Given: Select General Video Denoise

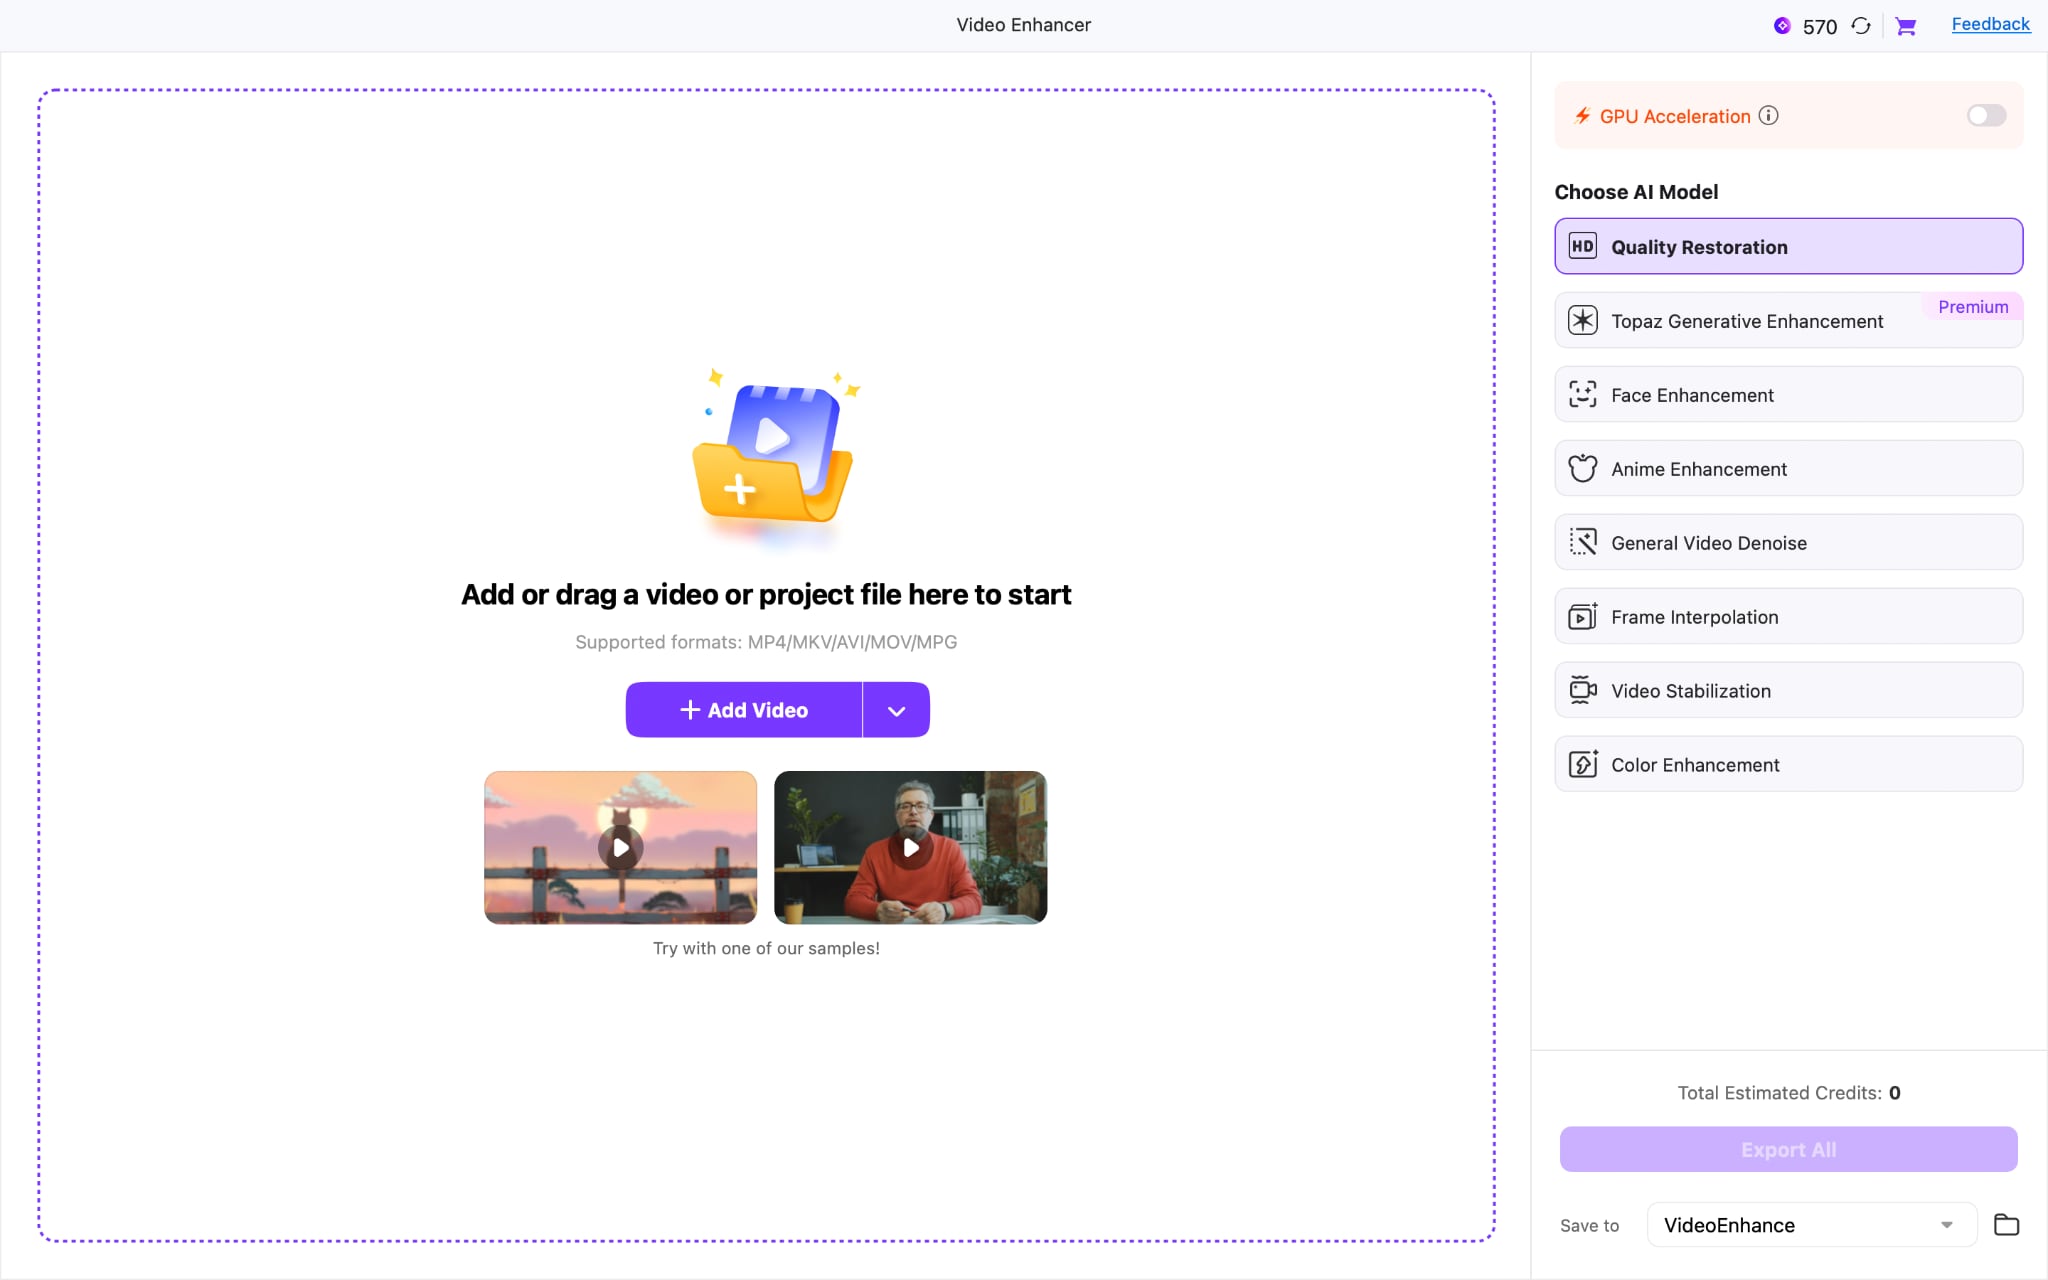Looking at the screenshot, I should point(1787,542).
